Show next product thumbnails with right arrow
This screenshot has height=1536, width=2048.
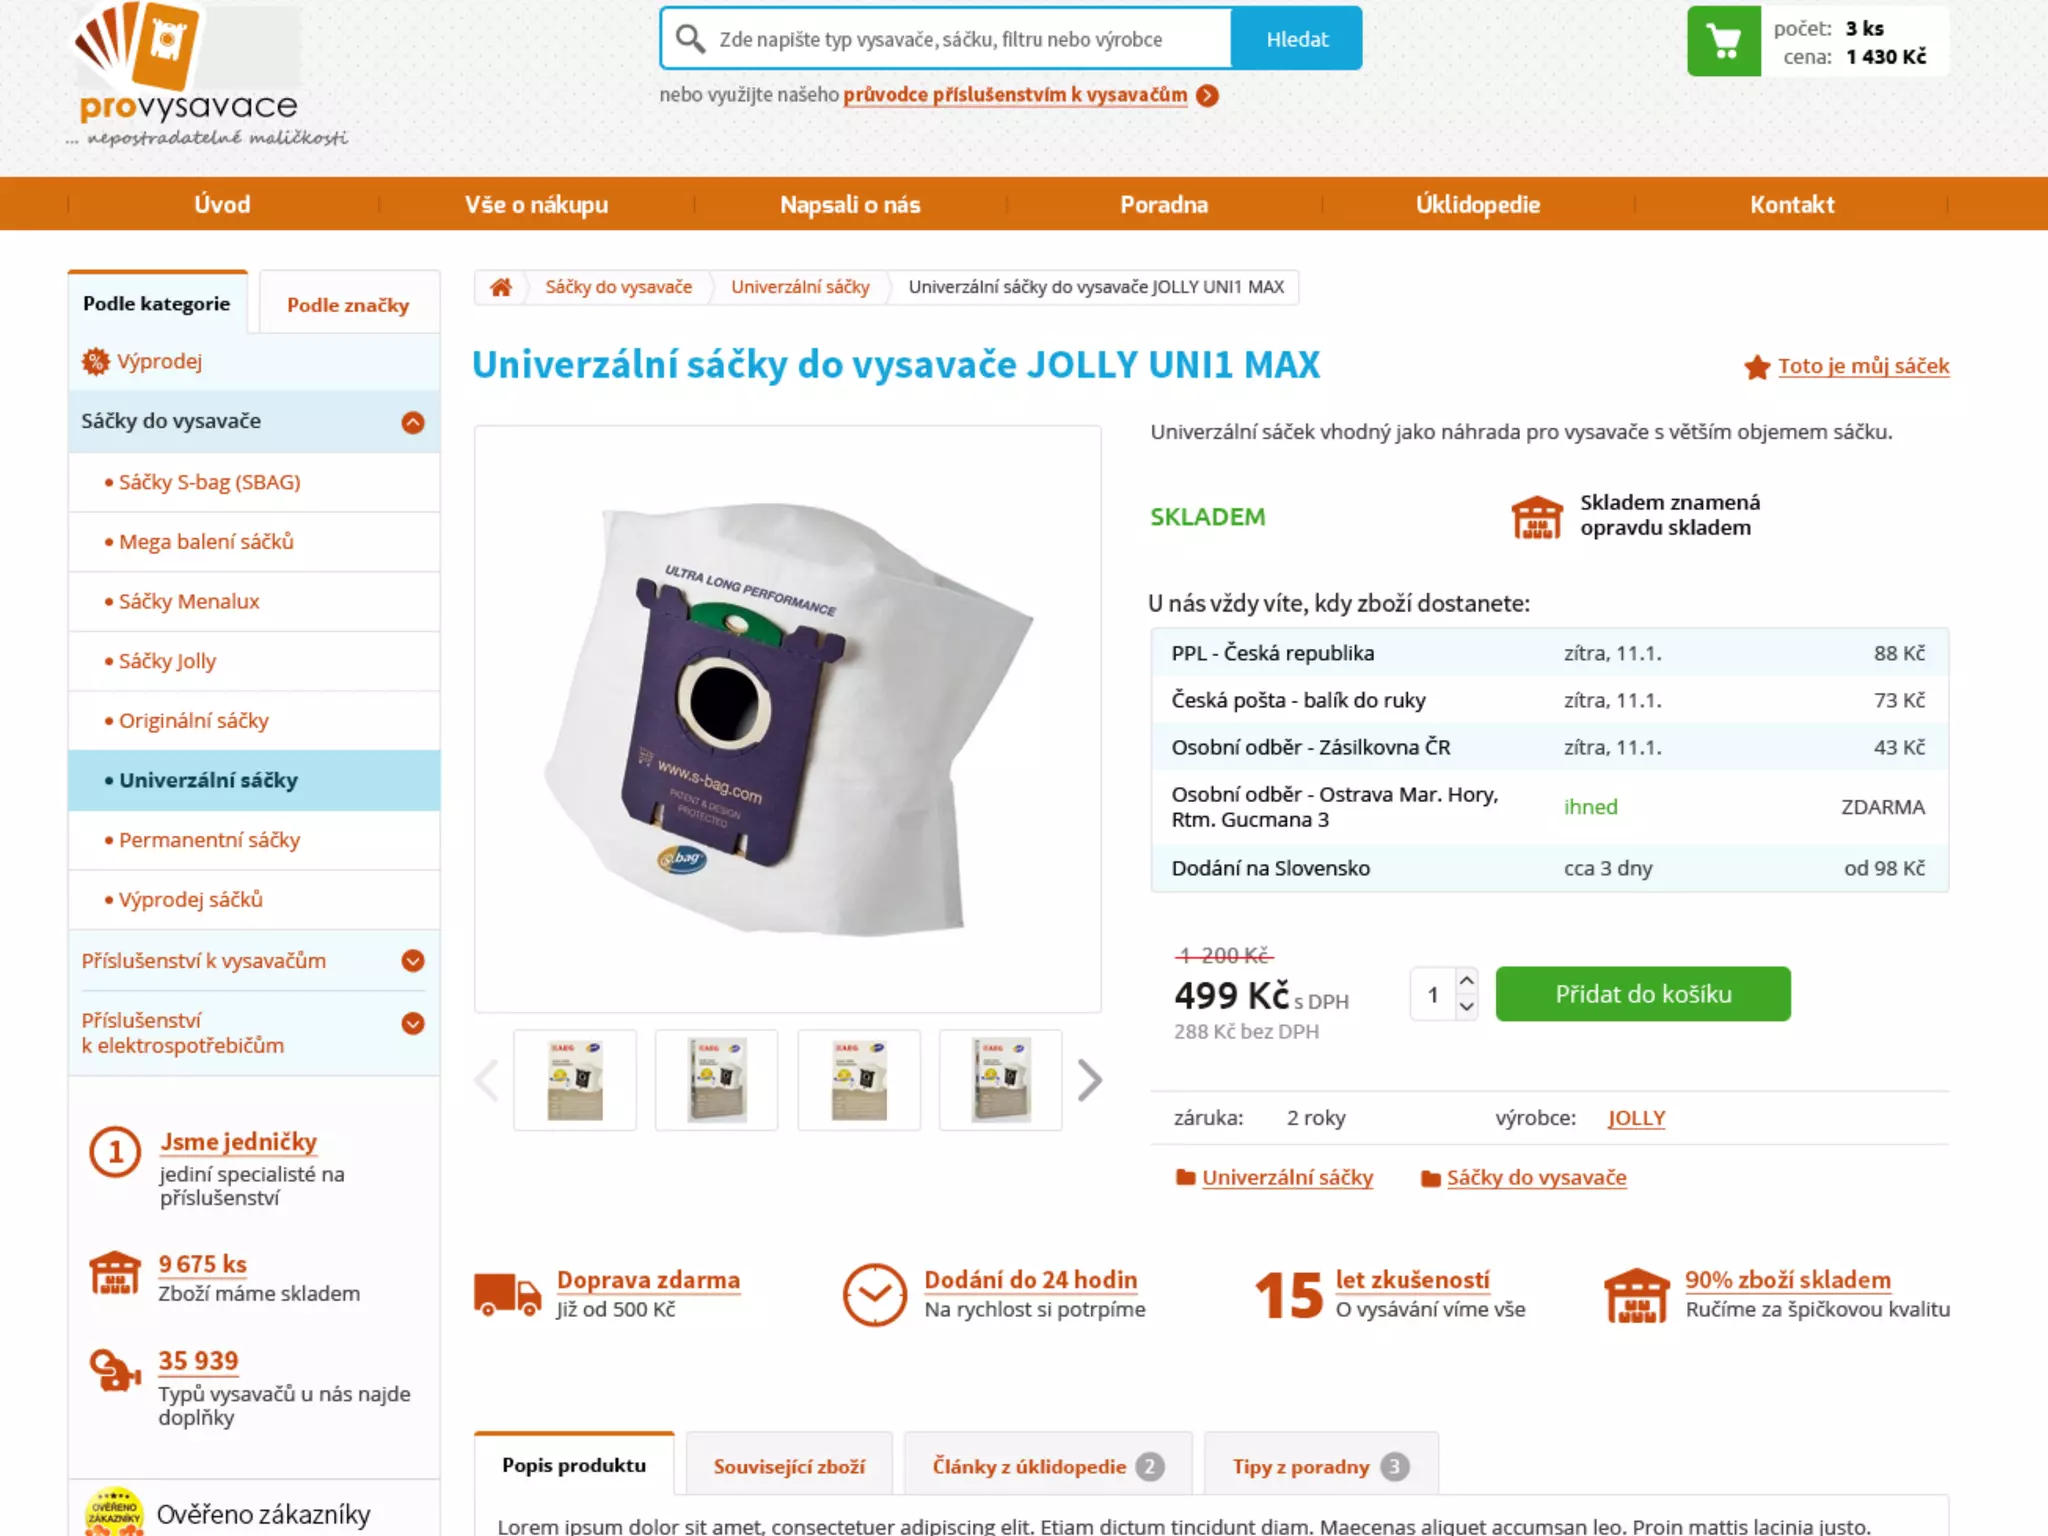pos(1089,1080)
